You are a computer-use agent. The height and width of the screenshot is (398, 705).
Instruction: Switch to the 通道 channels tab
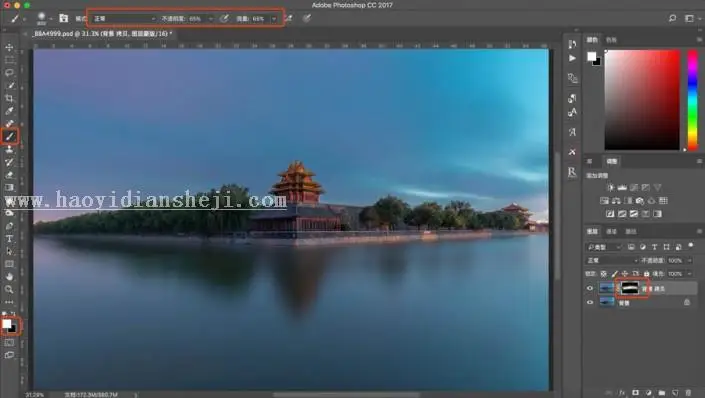611,232
